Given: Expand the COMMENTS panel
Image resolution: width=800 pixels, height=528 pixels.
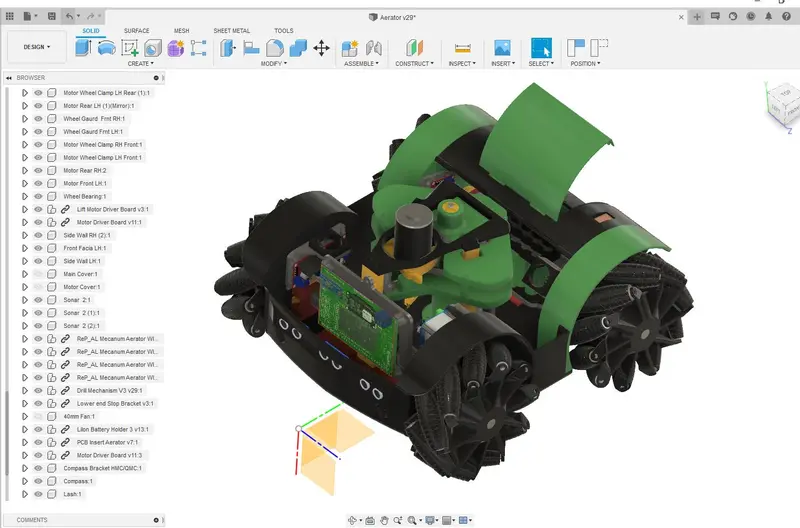Looking at the screenshot, I should 156,520.
